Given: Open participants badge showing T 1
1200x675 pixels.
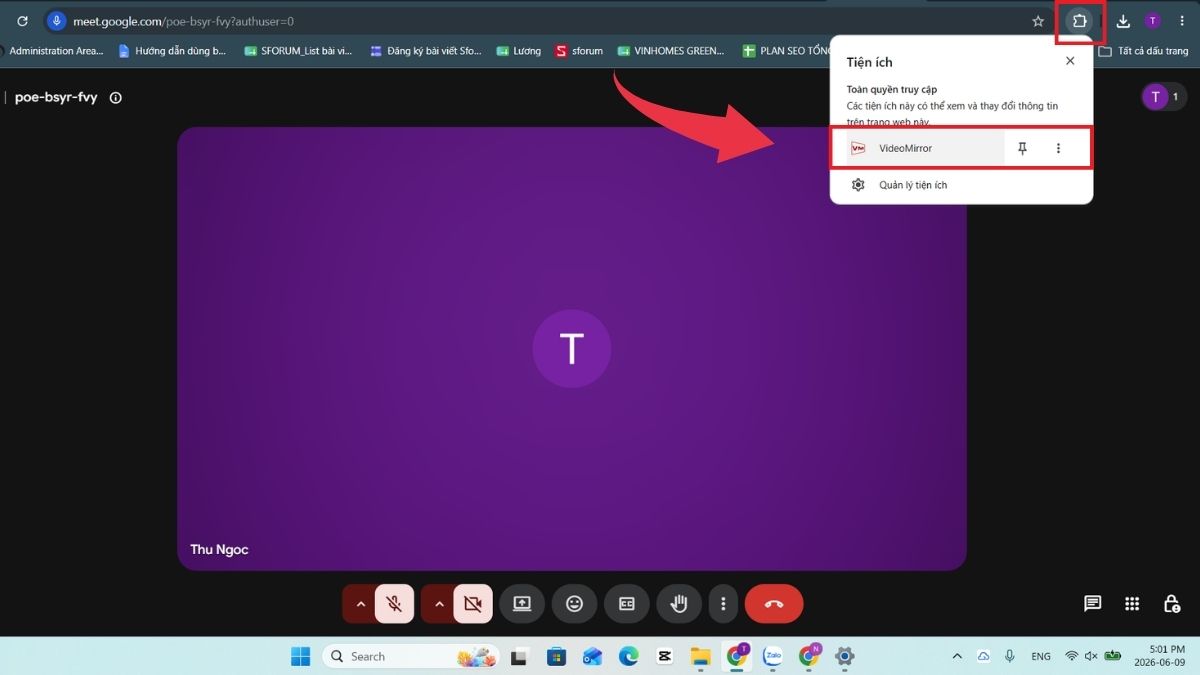Looking at the screenshot, I should pyautogui.click(x=1164, y=97).
